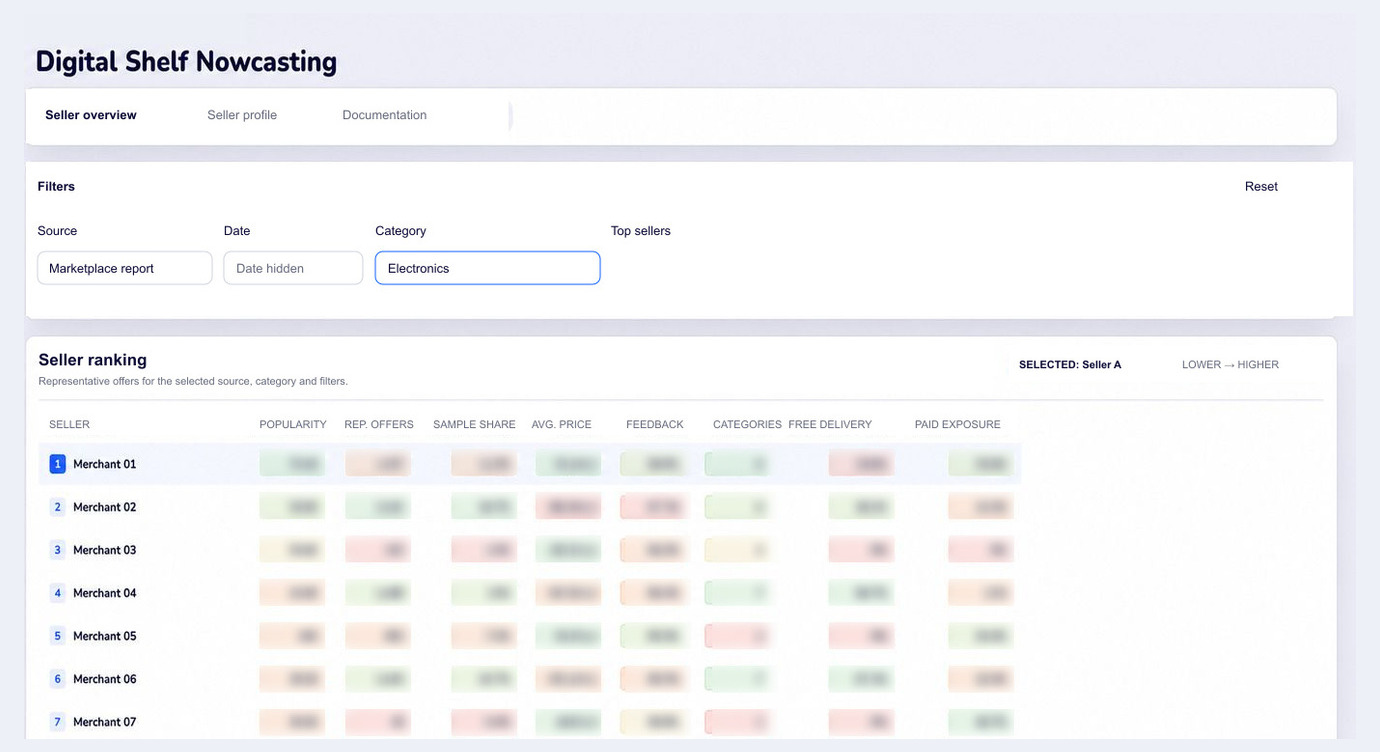Click Merchant 01 popularity cell
This screenshot has width=1380, height=752.
pos(292,464)
